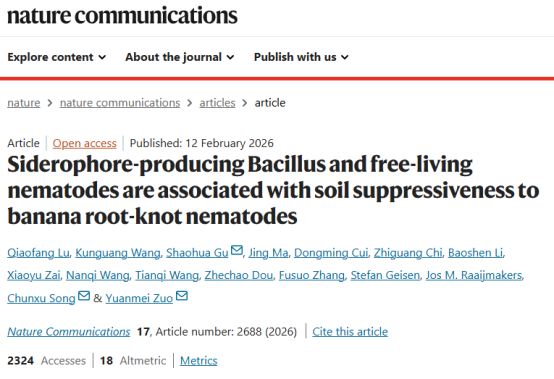Select author Fusuo Zhang

pos(312,275)
